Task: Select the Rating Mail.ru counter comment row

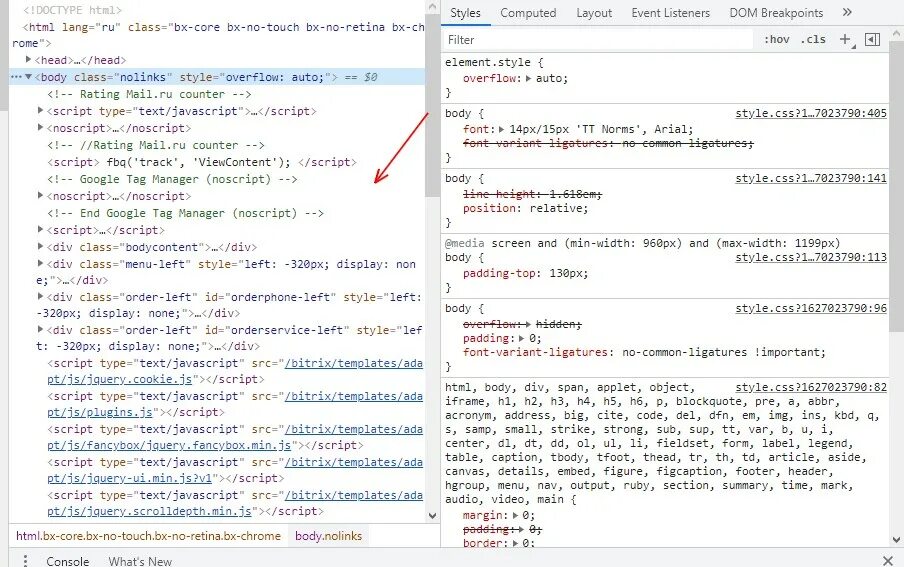Action: [x=149, y=94]
